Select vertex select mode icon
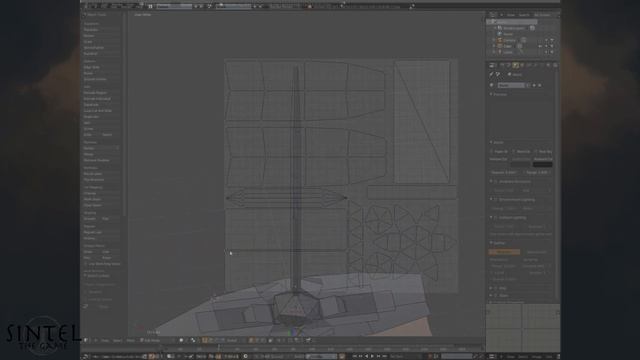Image resolution: width=640 pixels, height=360 pixels. [251, 340]
